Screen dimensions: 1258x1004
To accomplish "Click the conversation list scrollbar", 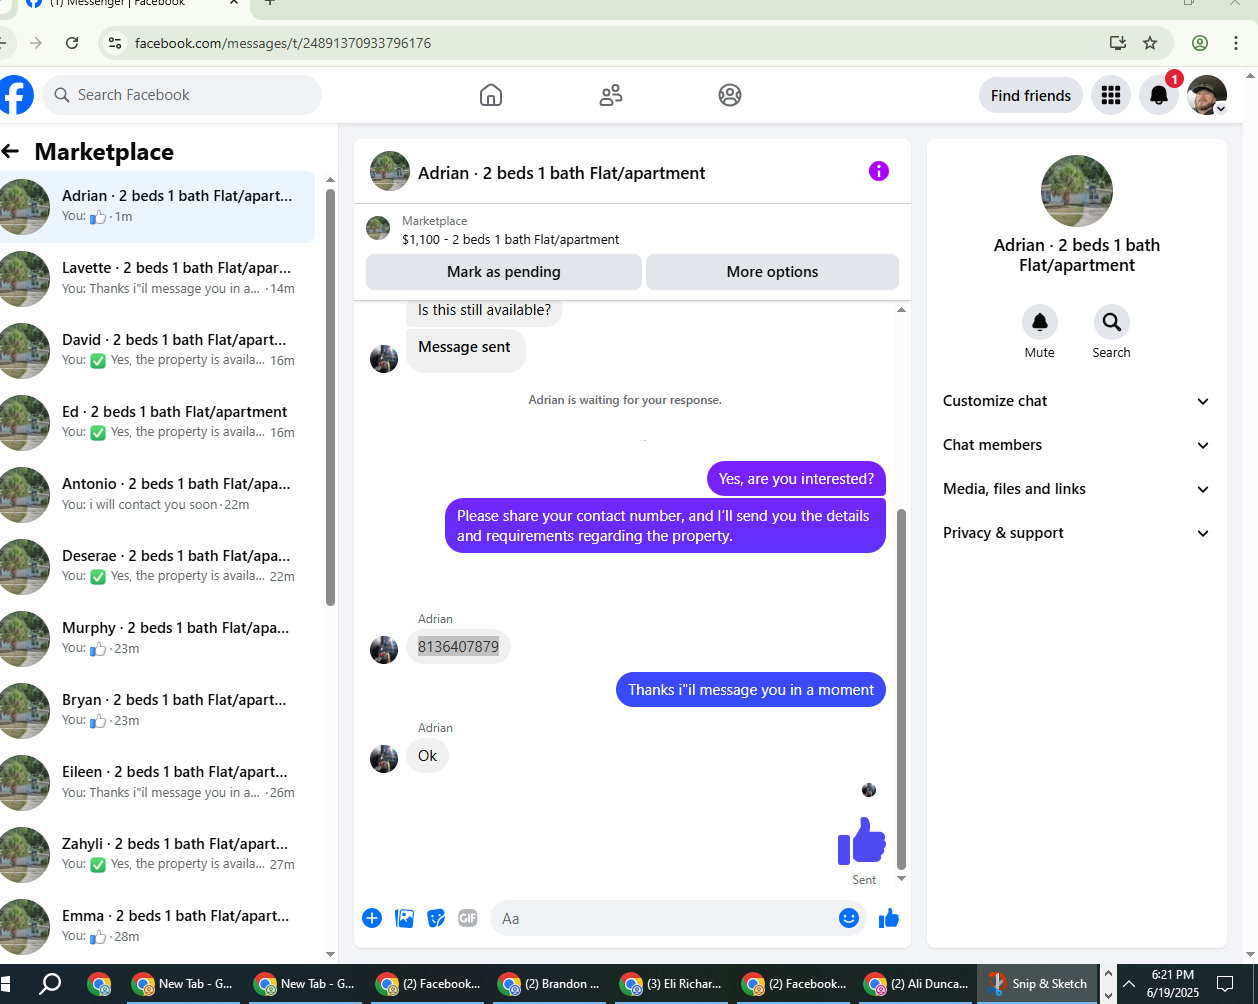I will (331, 395).
